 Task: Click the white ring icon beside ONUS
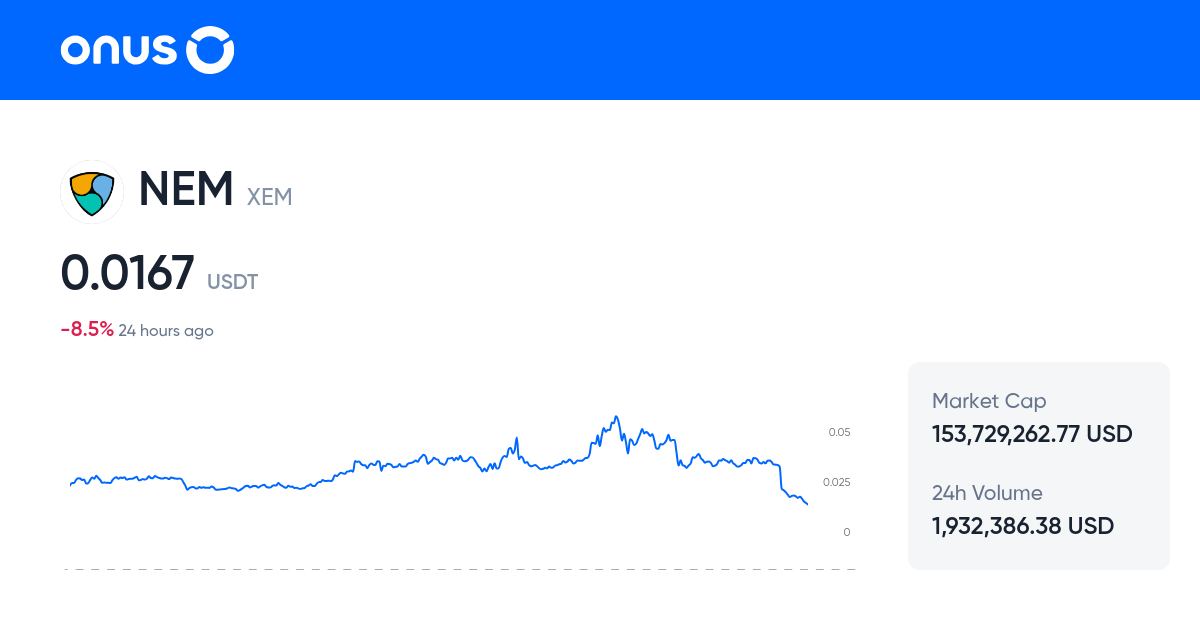point(211,50)
